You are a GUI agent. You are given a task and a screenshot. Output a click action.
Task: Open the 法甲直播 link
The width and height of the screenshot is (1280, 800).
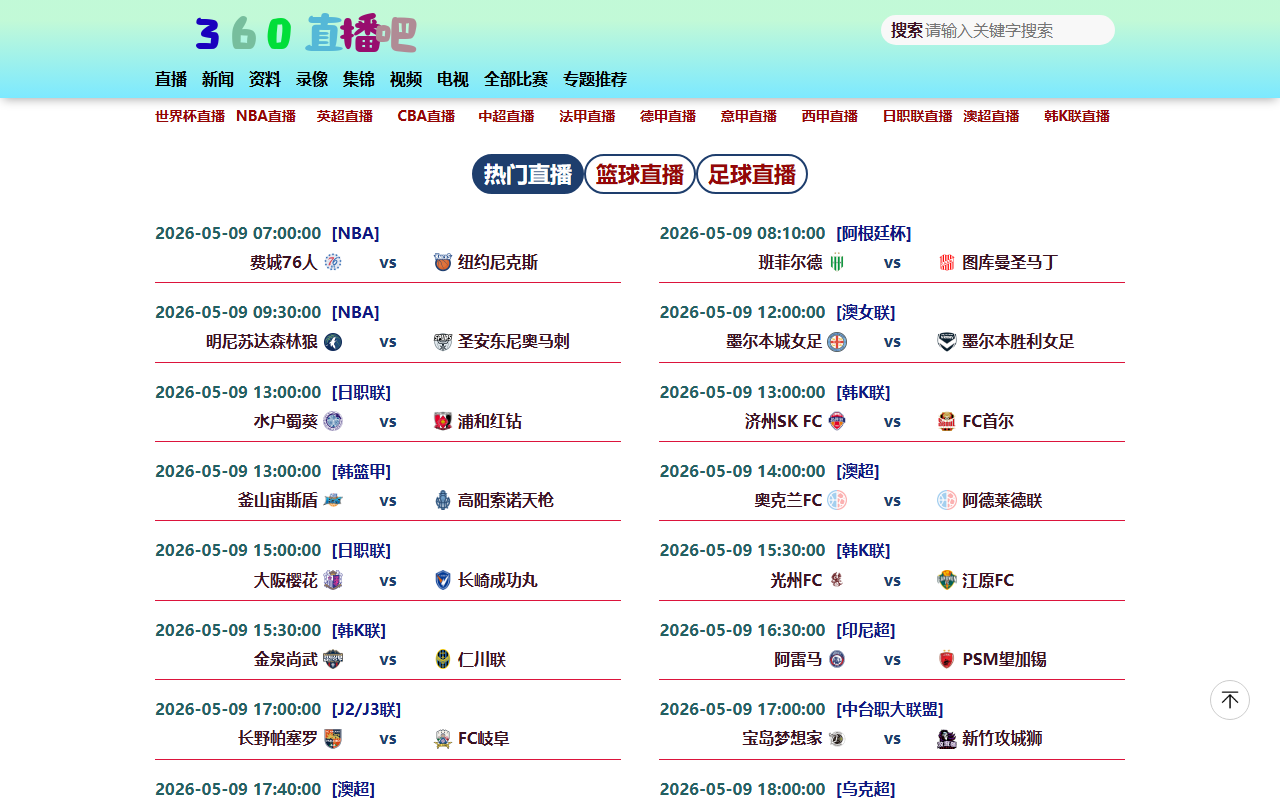[587, 116]
